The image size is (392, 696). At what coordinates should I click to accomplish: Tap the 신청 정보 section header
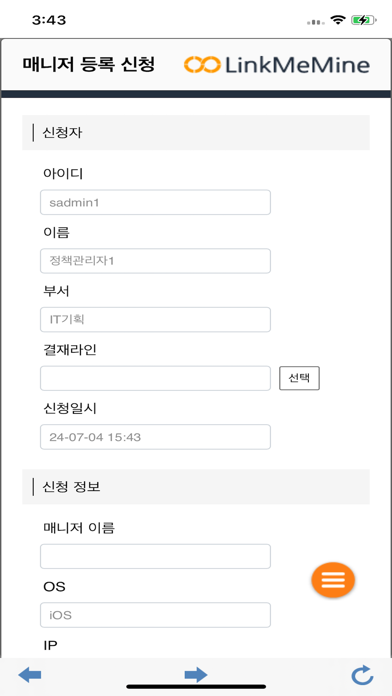[196, 487]
